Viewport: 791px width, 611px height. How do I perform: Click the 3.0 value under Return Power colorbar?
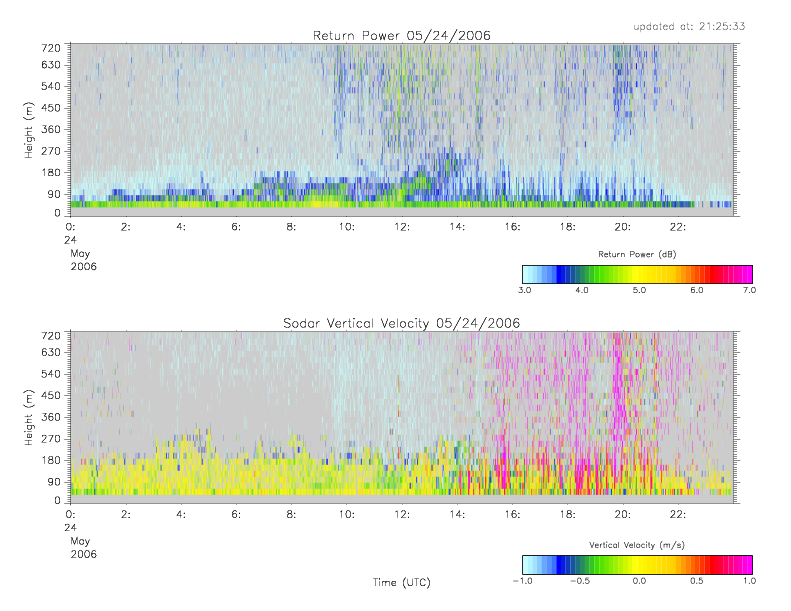pos(525,290)
